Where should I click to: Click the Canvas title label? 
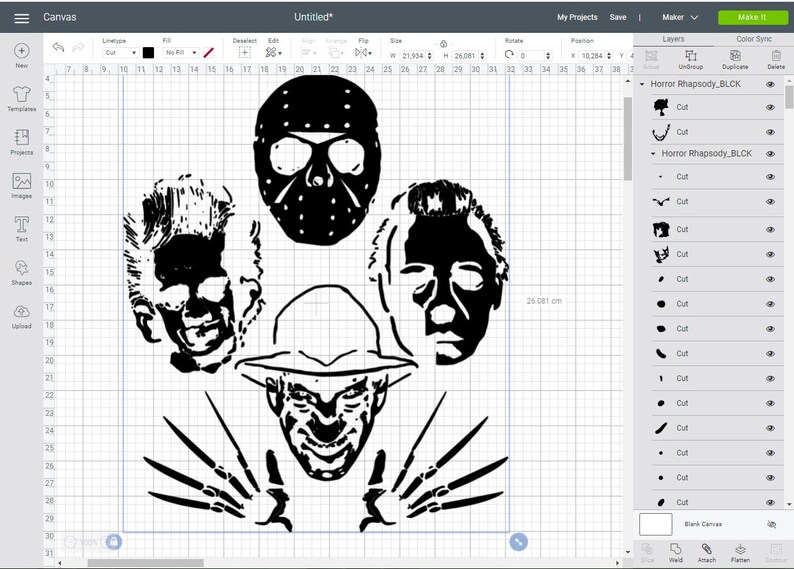tap(60, 17)
